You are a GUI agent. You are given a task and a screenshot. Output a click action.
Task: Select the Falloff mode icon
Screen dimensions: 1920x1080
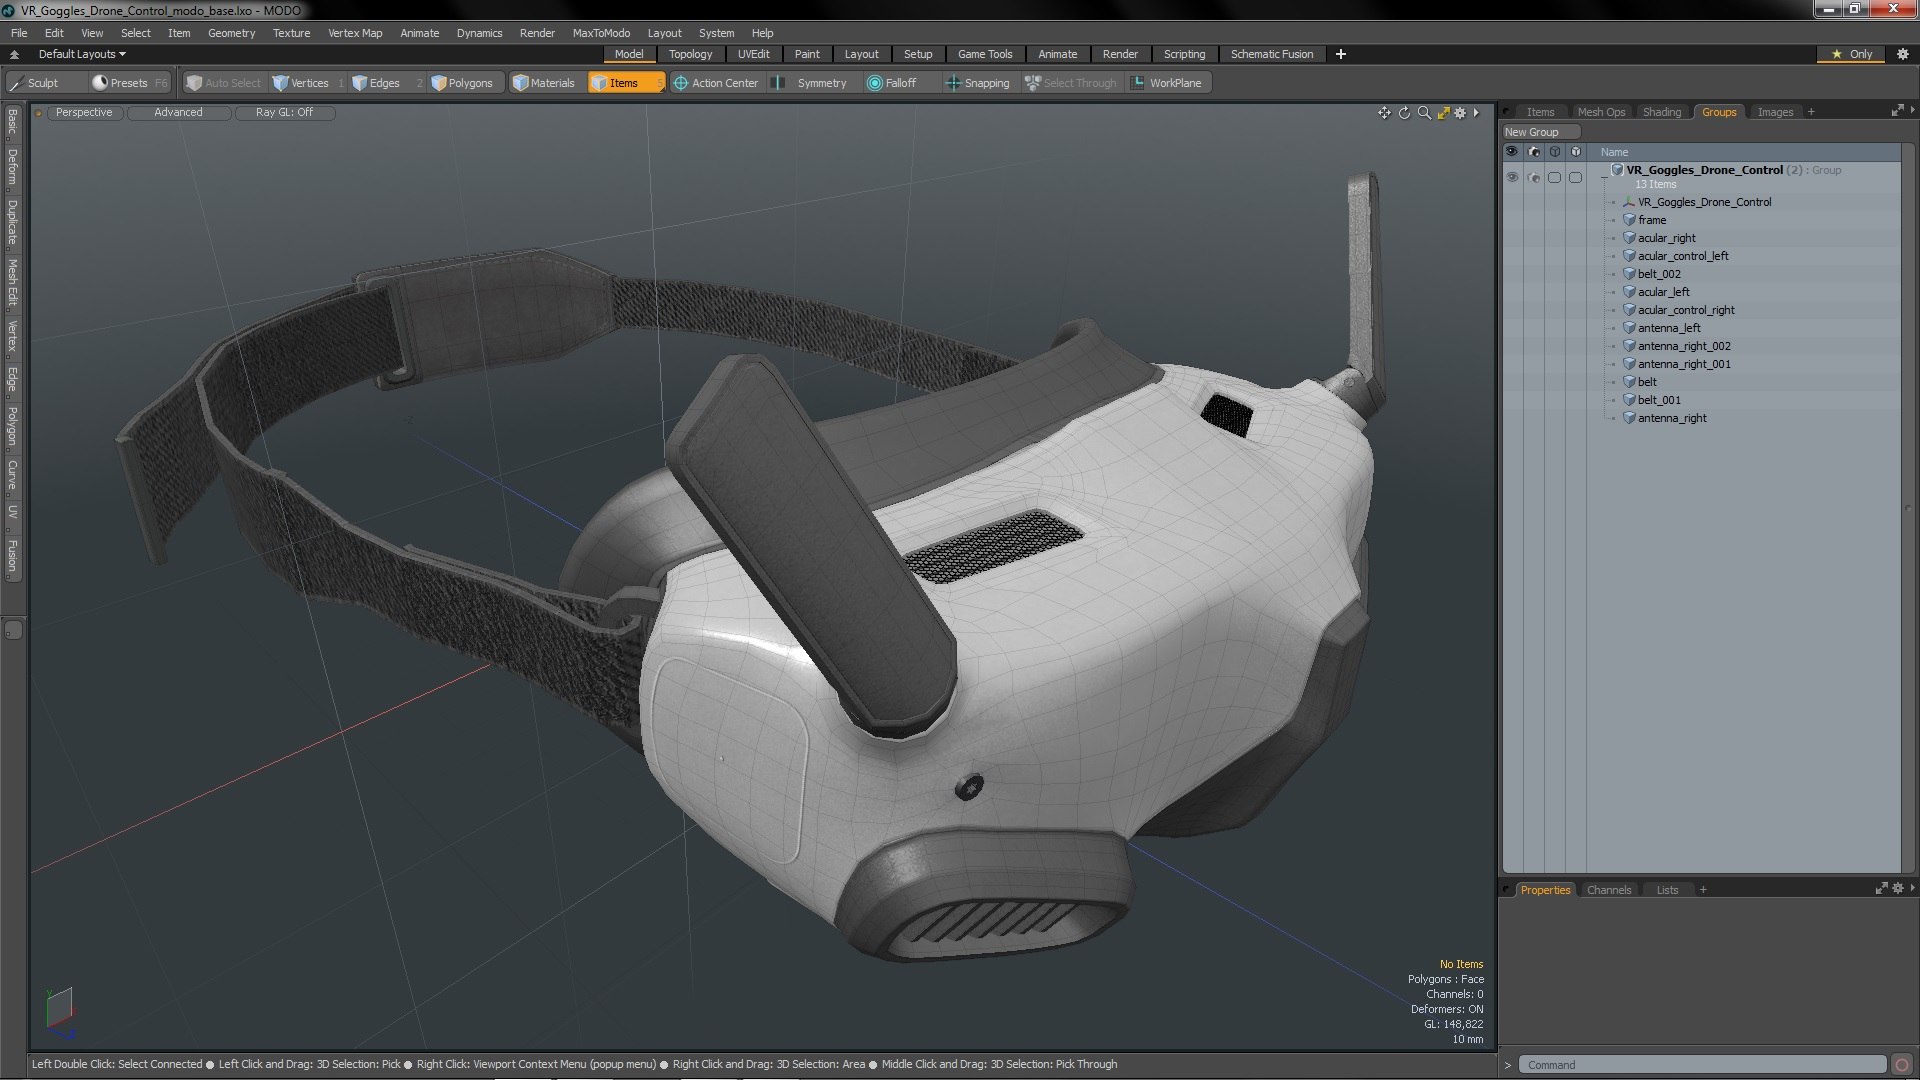(x=877, y=83)
